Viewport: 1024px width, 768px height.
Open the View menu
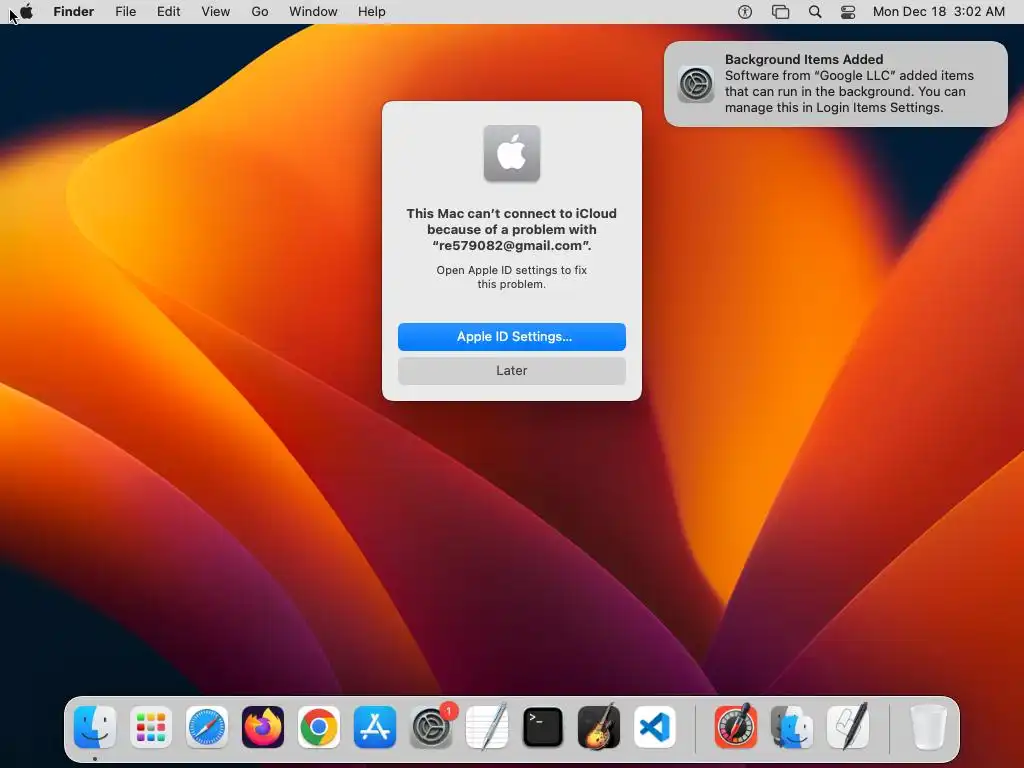pos(216,12)
